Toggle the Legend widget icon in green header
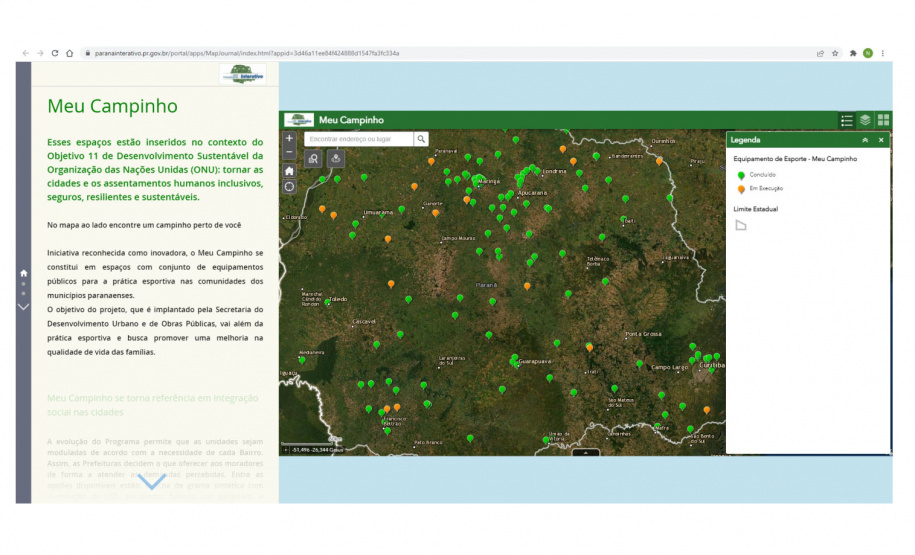915x555 pixels. click(x=847, y=120)
